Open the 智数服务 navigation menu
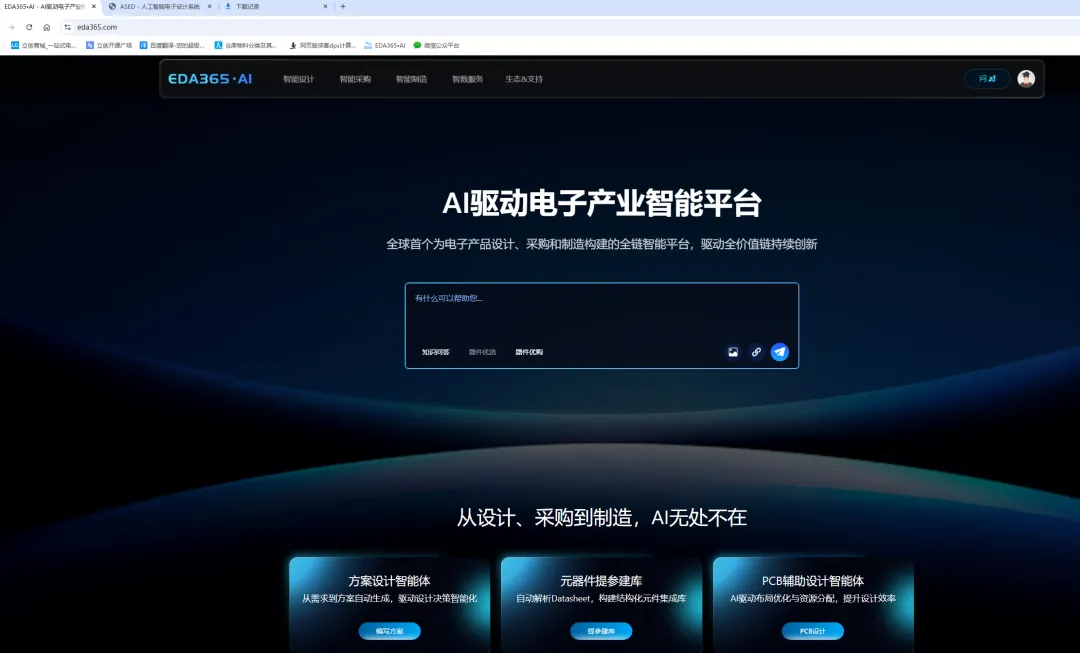Image resolution: width=1080 pixels, height=653 pixels. tap(467, 79)
